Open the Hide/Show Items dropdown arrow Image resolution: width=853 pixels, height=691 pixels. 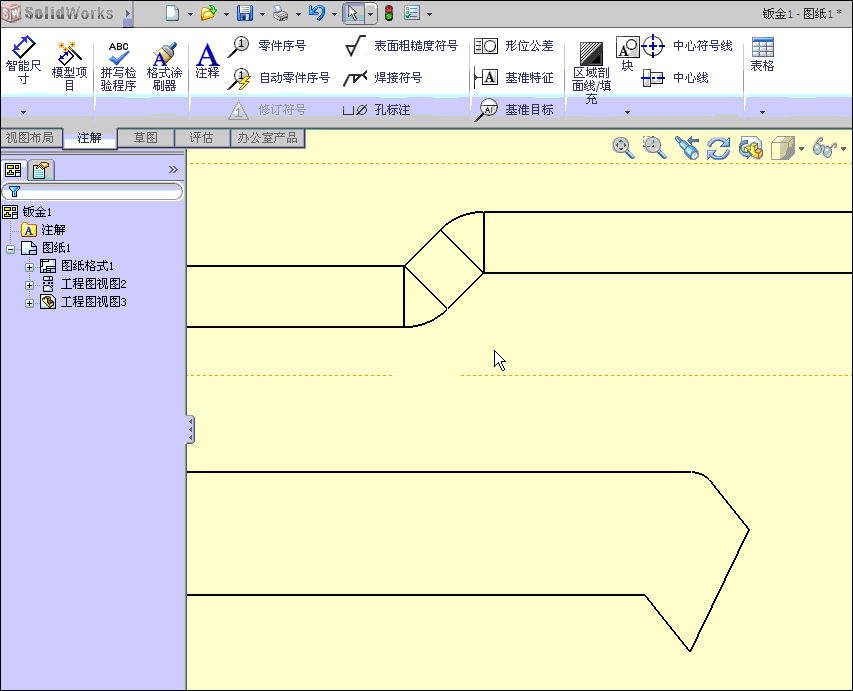(844, 149)
